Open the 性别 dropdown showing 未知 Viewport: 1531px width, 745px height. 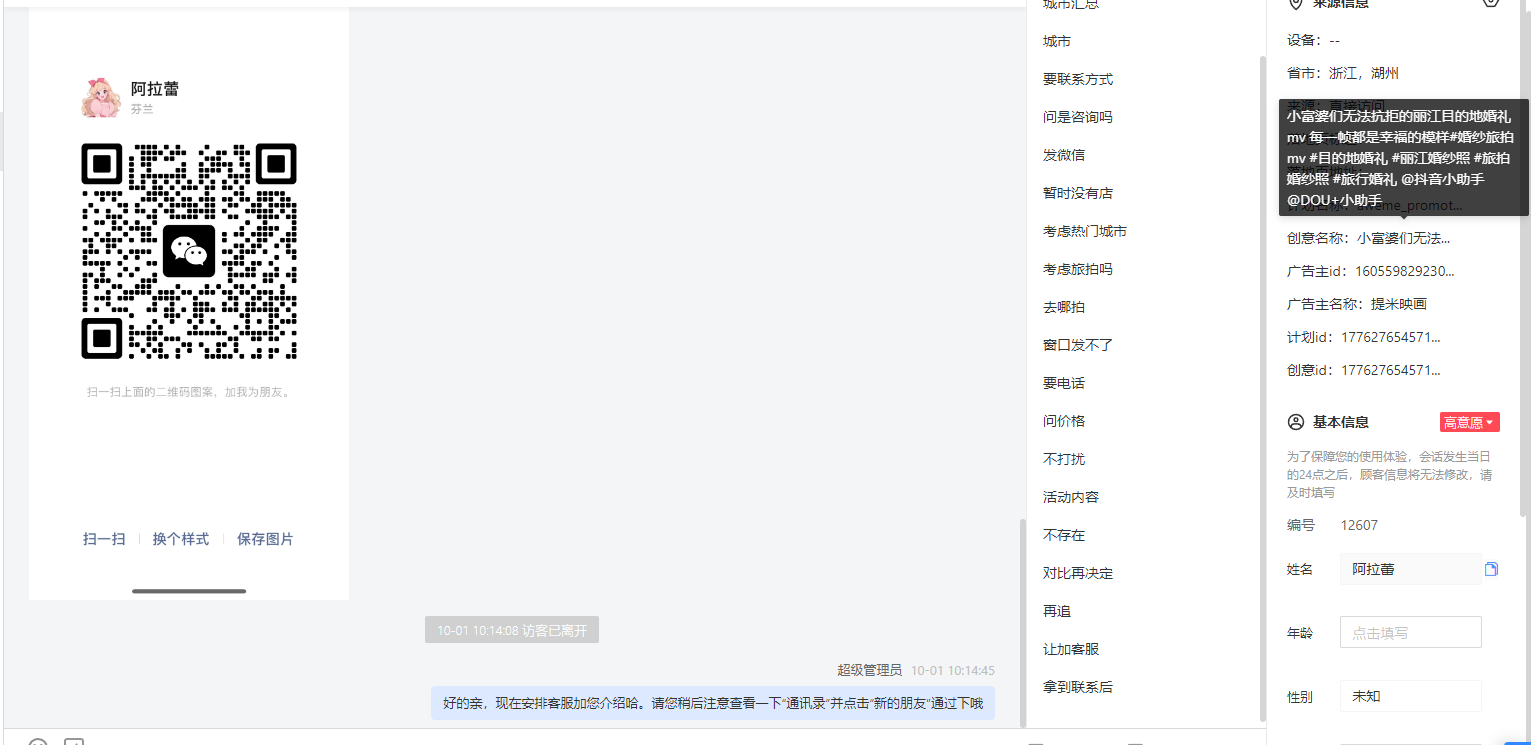click(1410, 696)
